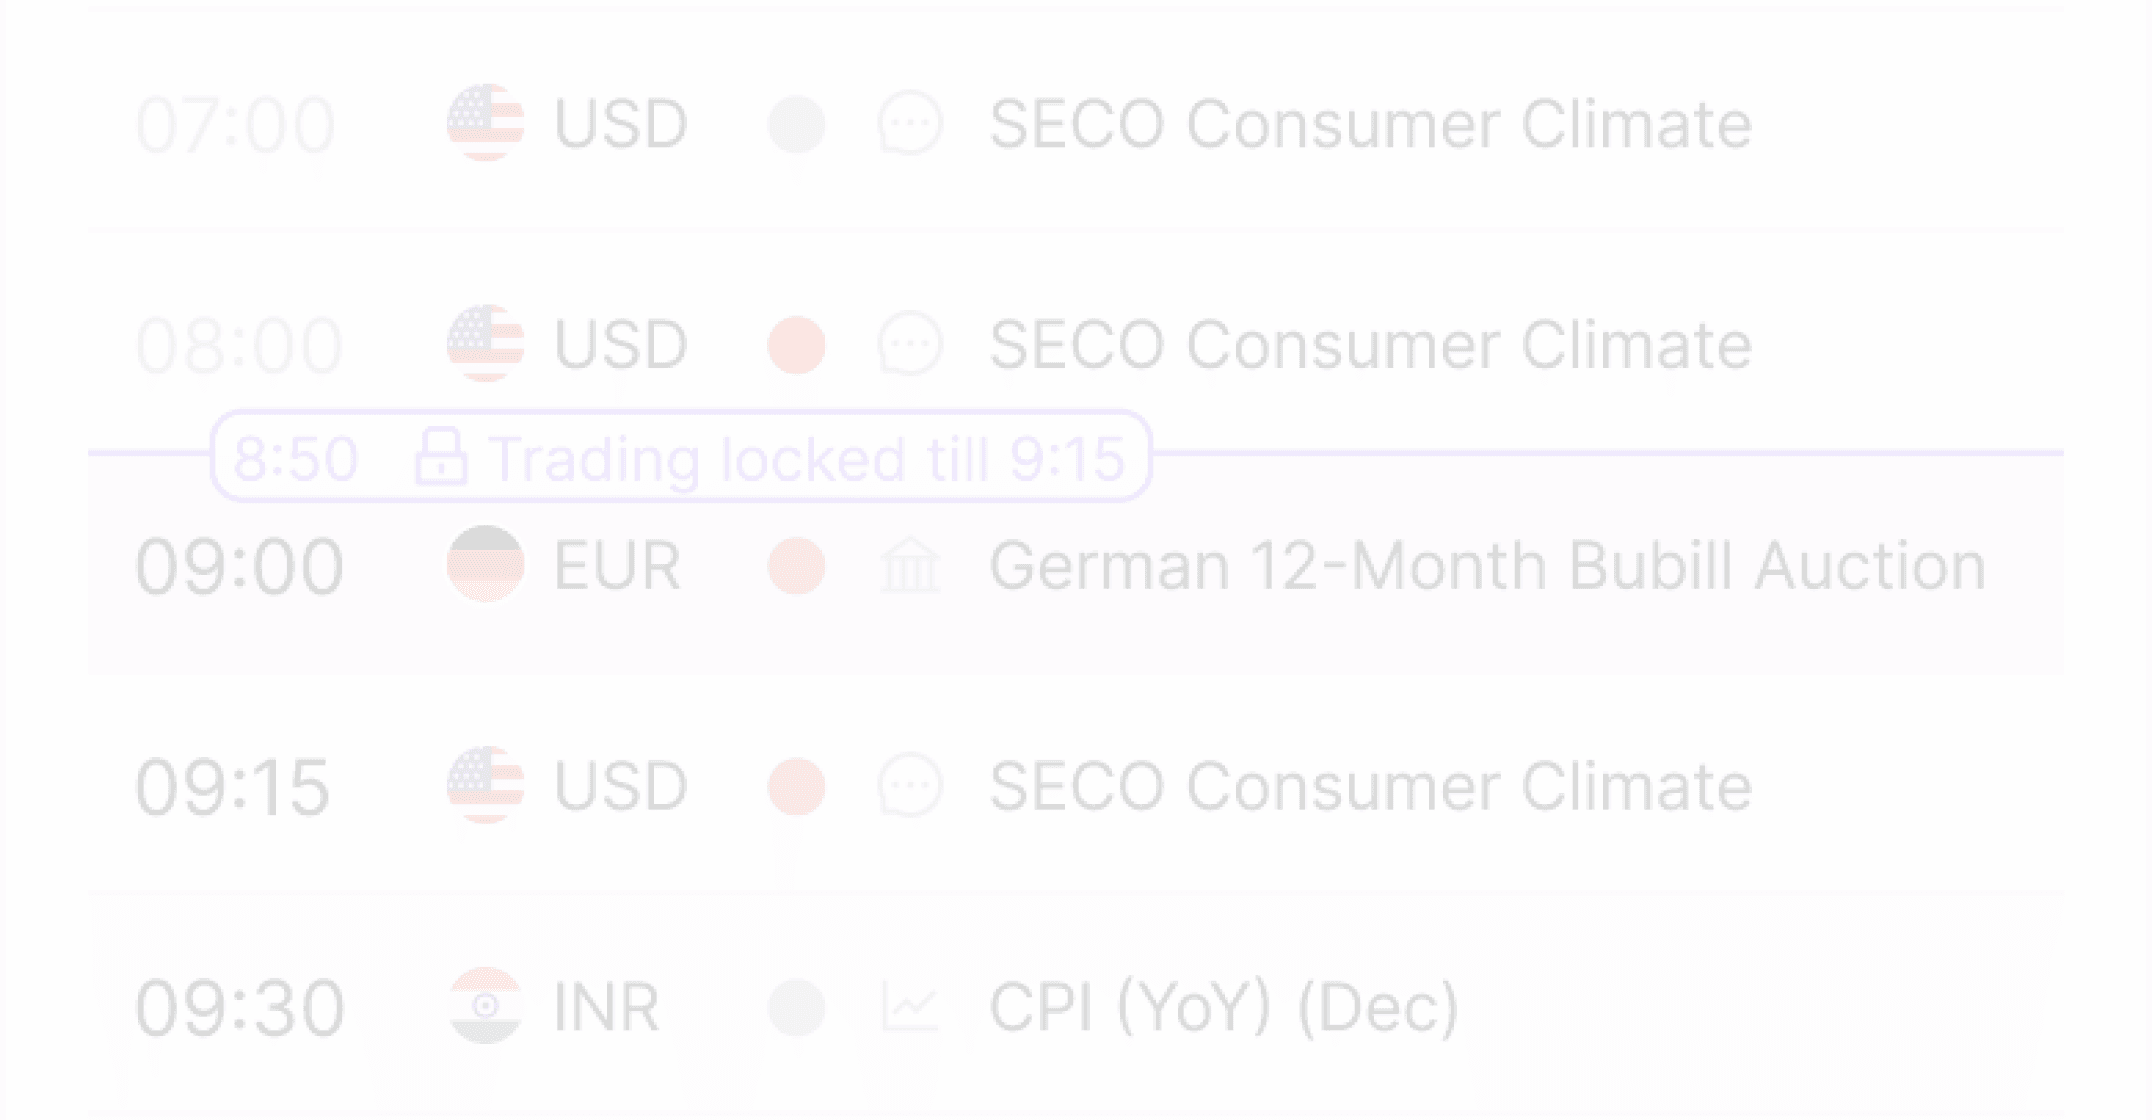Screen dimensions: 2152x1120
Task: Click the bank building icon at 09:00
Action: (x=910, y=565)
